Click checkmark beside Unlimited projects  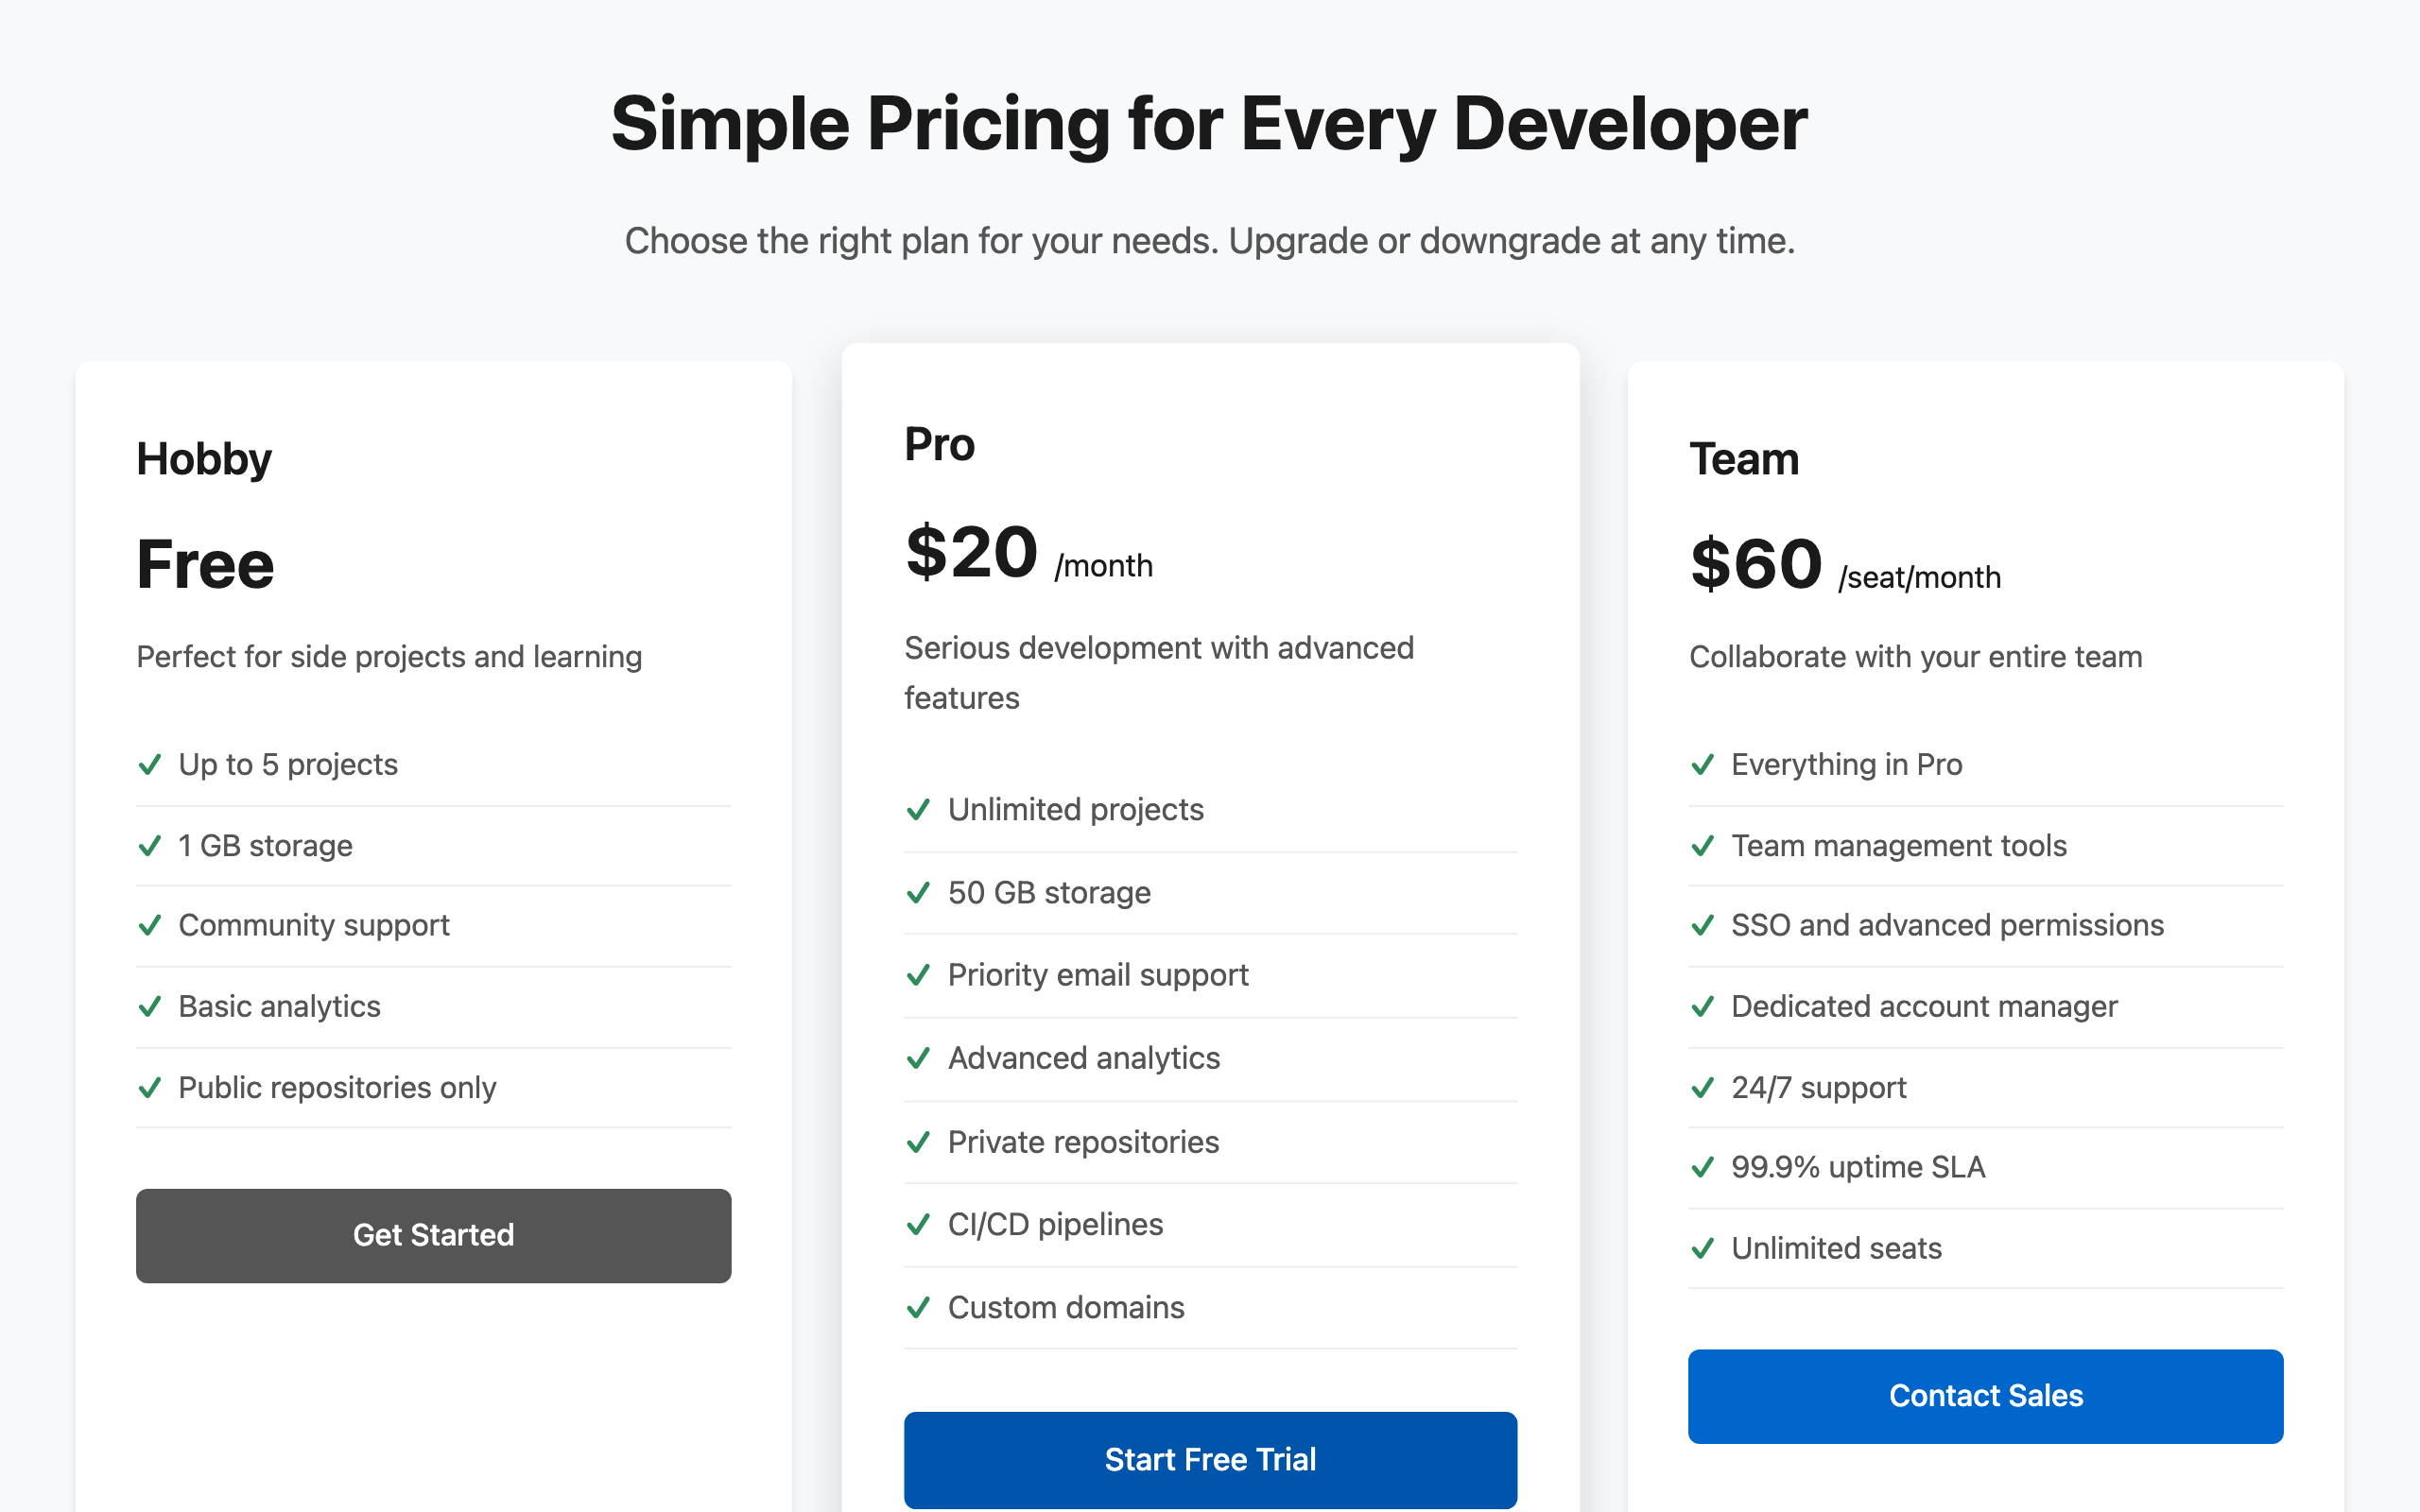tap(918, 810)
